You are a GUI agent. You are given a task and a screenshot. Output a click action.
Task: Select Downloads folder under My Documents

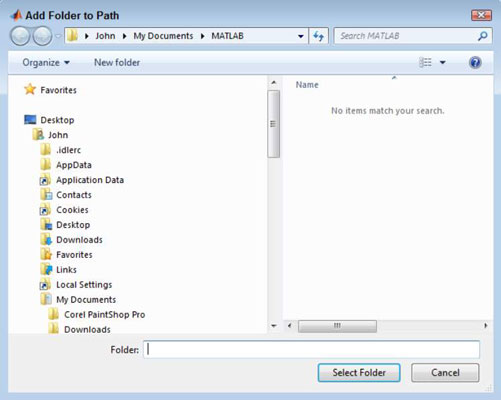tap(87, 330)
